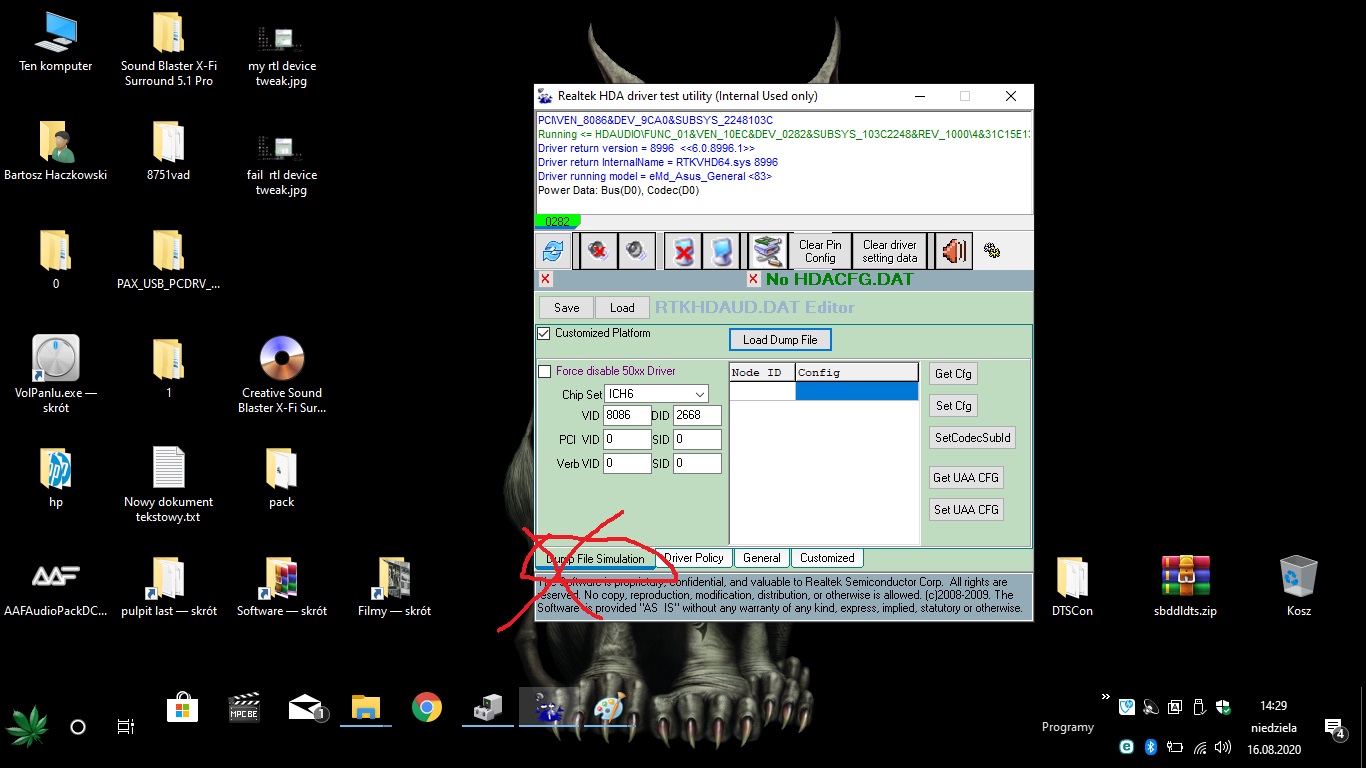
Task: Click the SetCodecSubId button
Action: pos(973,438)
